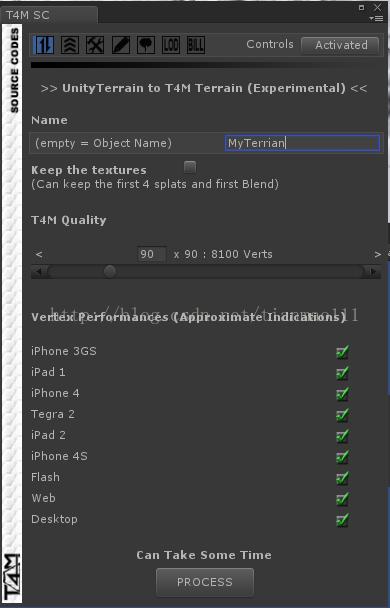The height and width of the screenshot is (608, 390).
Task: Click the SOURCE CODES side banner
Action: (x=14, y=71)
